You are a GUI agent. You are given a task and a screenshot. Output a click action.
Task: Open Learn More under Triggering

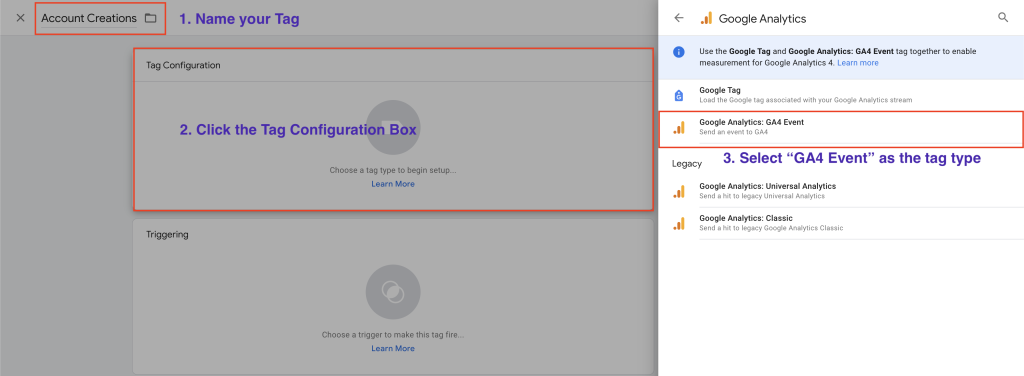(x=393, y=349)
